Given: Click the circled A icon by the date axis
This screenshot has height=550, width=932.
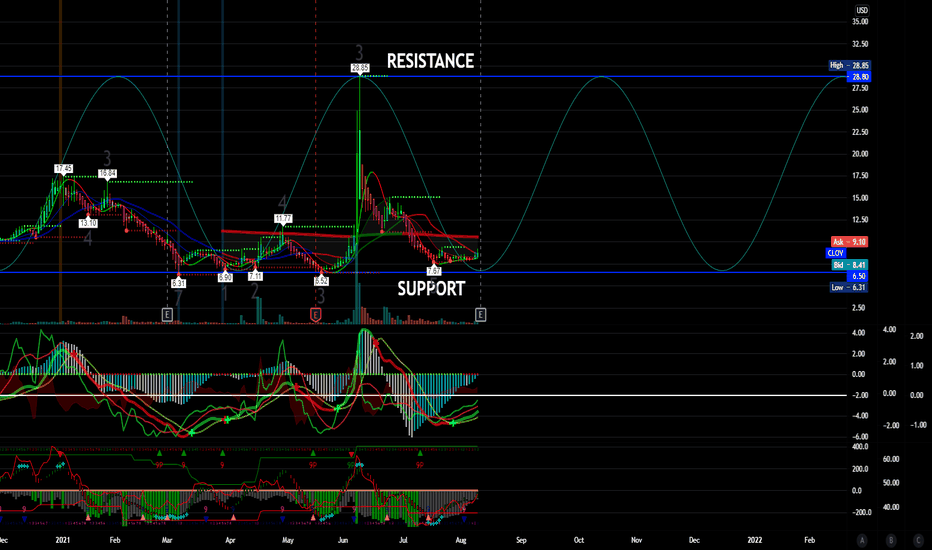Looking at the screenshot, I should pyautogui.click(x=862, y=540).
